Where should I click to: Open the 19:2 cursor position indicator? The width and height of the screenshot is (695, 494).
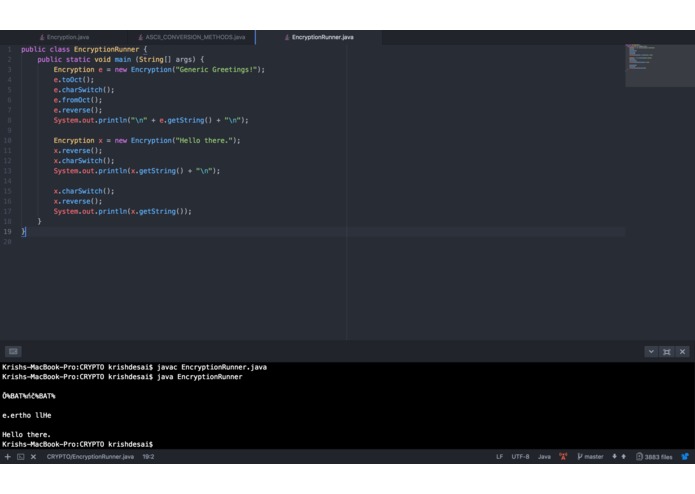click(x=148, y=456)
